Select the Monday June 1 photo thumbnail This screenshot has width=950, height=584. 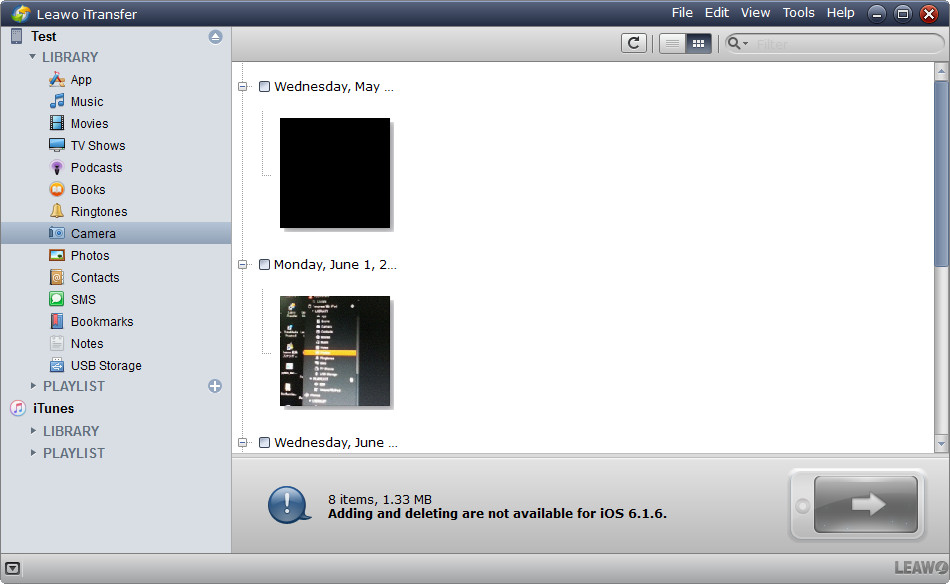(x=335, y=351)
